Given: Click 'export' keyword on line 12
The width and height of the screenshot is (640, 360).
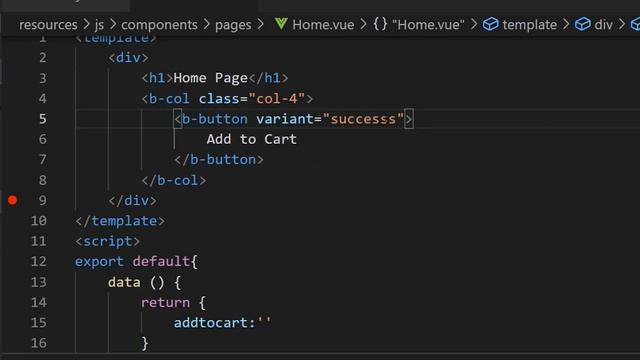Looking at the screenshot, I should (x=99, y=262).
